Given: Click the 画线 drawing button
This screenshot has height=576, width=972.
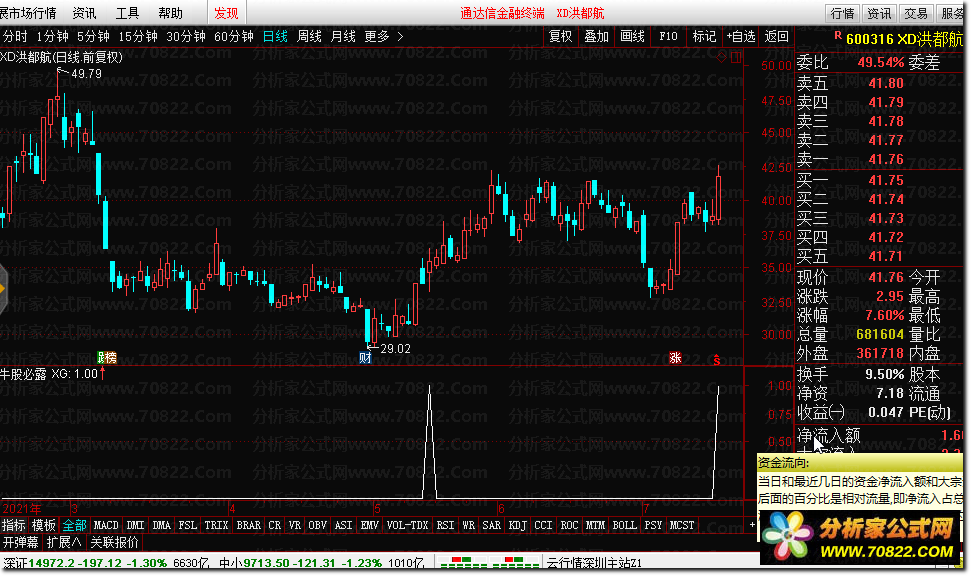Looking at the screenshot, I should tap(632, 37).
